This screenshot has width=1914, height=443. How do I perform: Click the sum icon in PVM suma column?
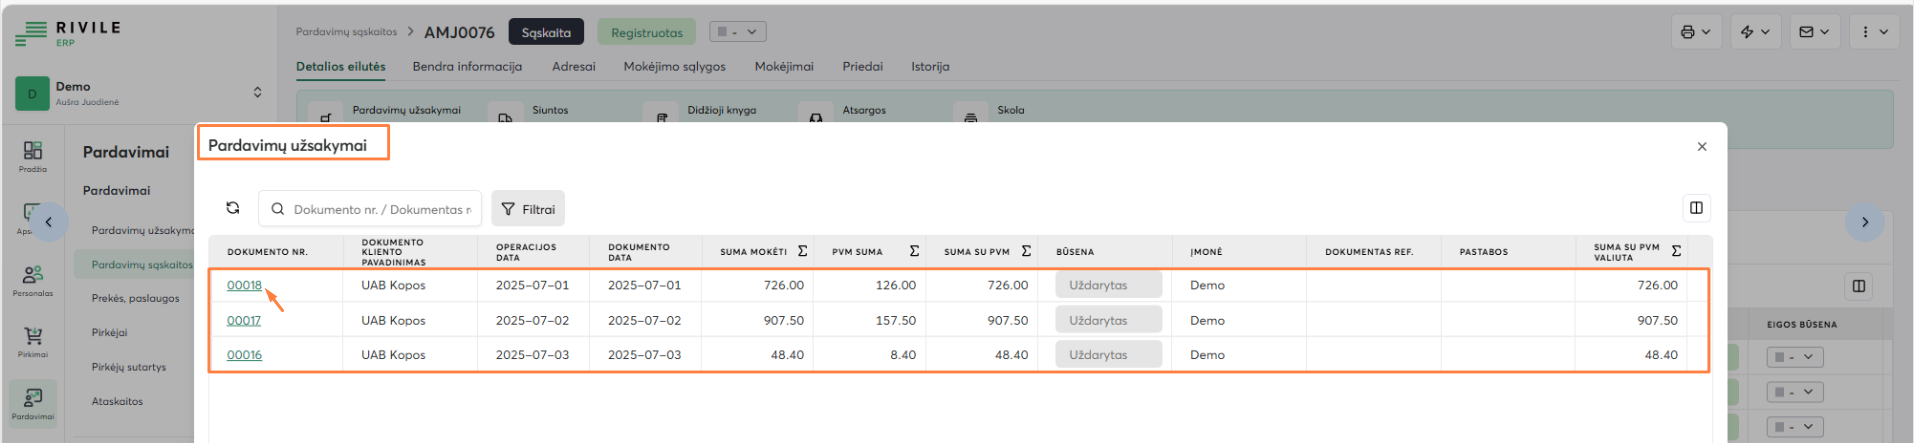(x=914, y=251)
